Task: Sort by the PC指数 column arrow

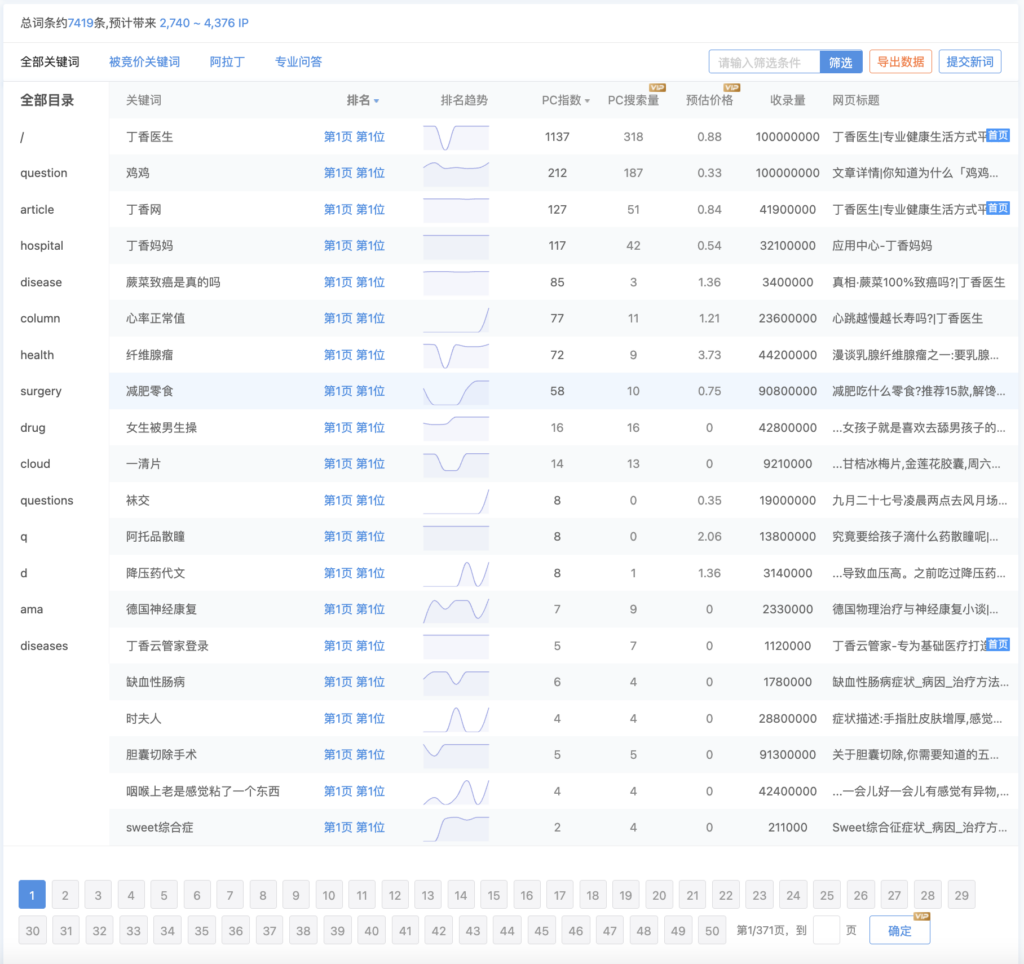Action: (x=587, y=101)
